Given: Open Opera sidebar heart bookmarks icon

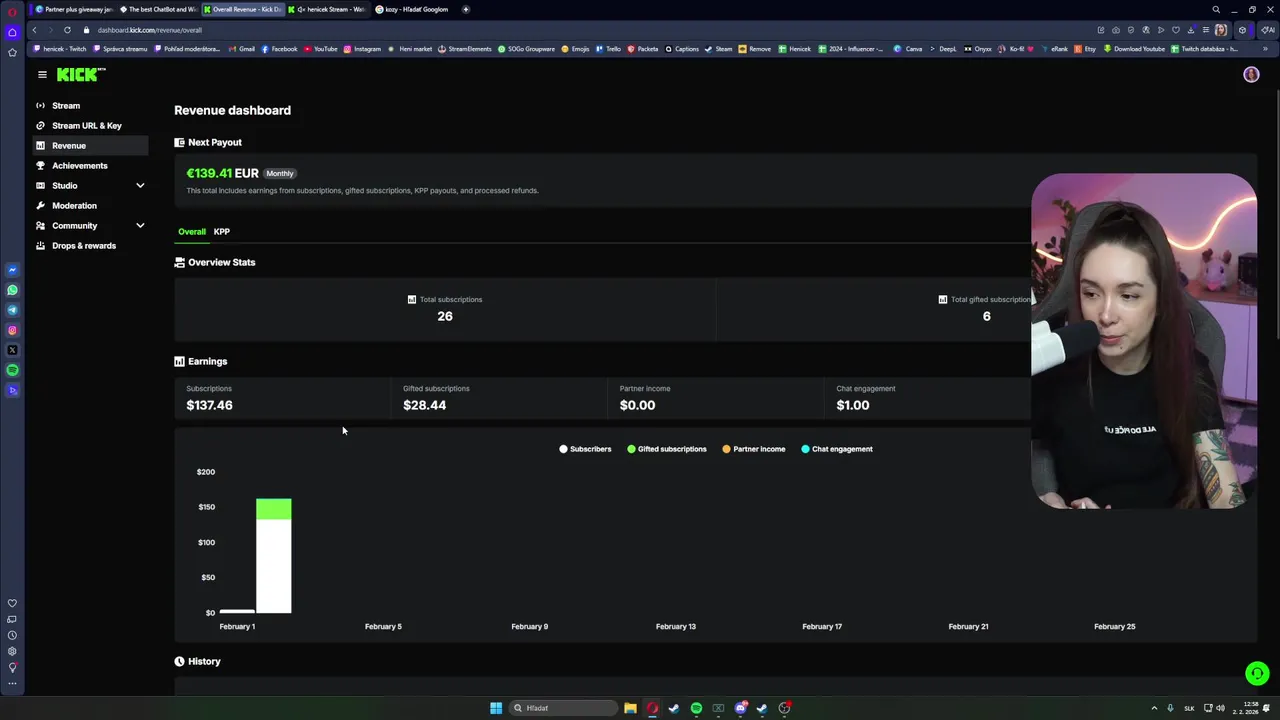Looking at the screenshot, I should [12, 603].
